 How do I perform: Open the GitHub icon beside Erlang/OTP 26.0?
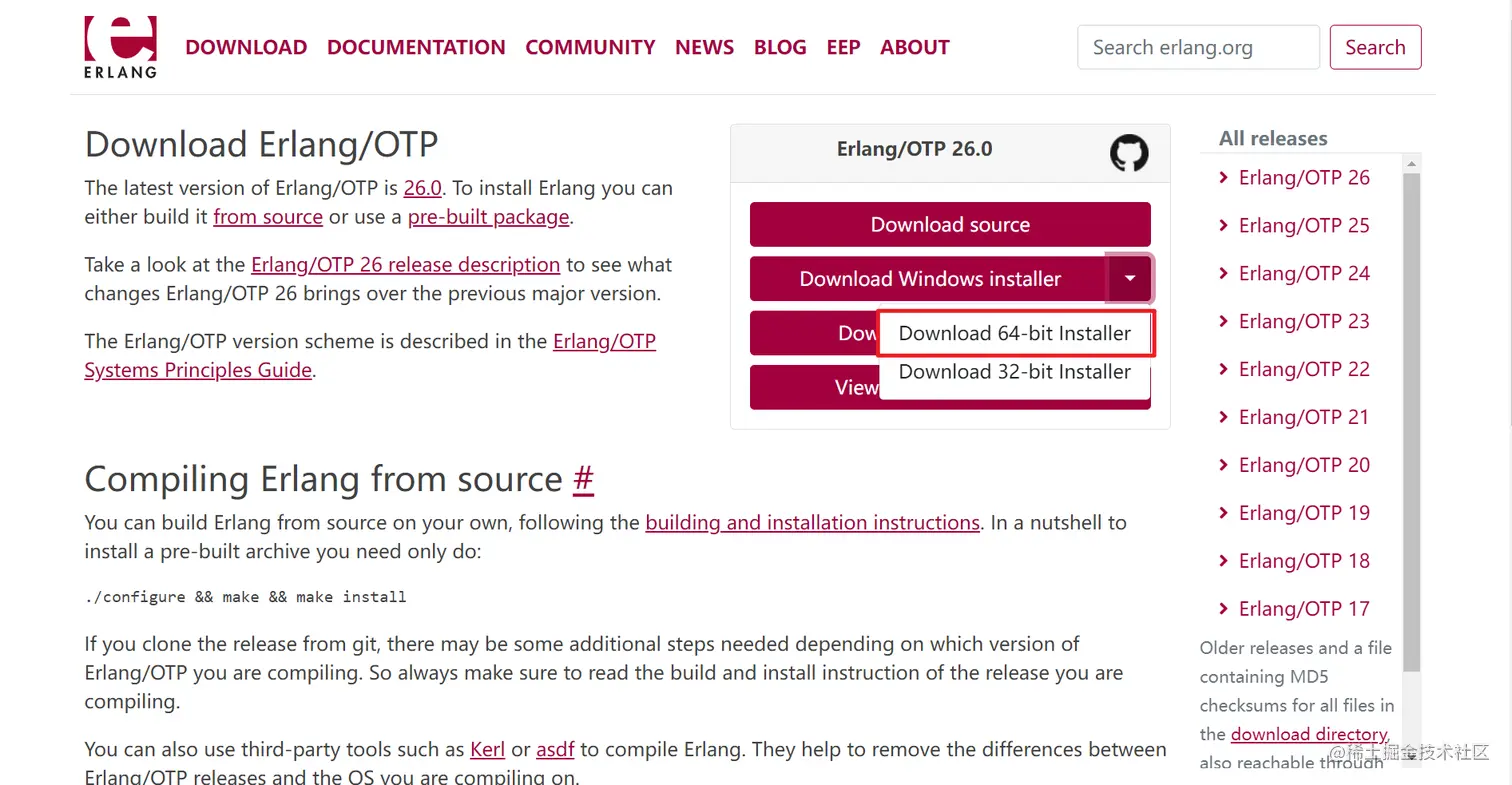[x=1129, y=153]
